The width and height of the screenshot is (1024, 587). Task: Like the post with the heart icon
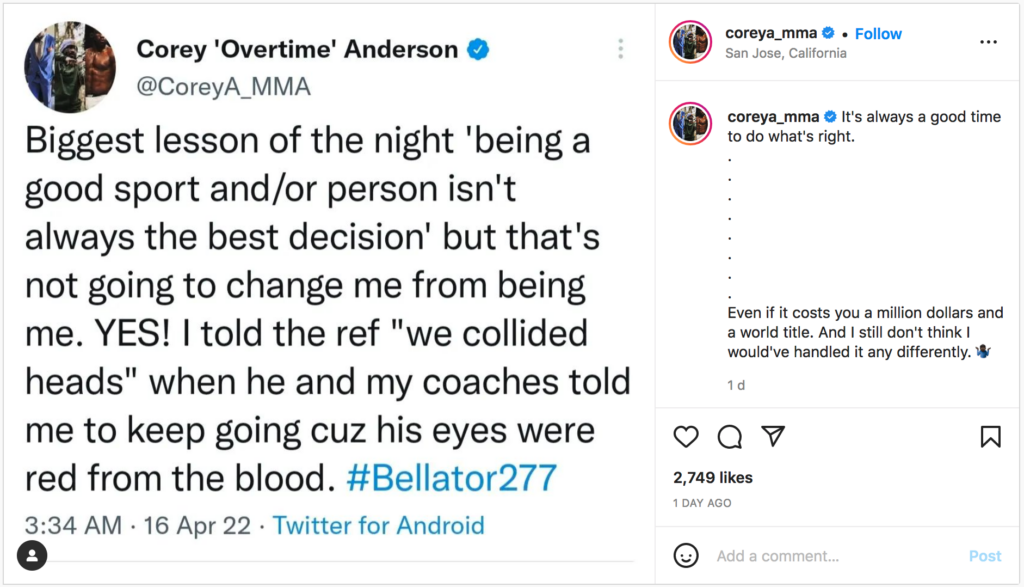tap(686, 436)
